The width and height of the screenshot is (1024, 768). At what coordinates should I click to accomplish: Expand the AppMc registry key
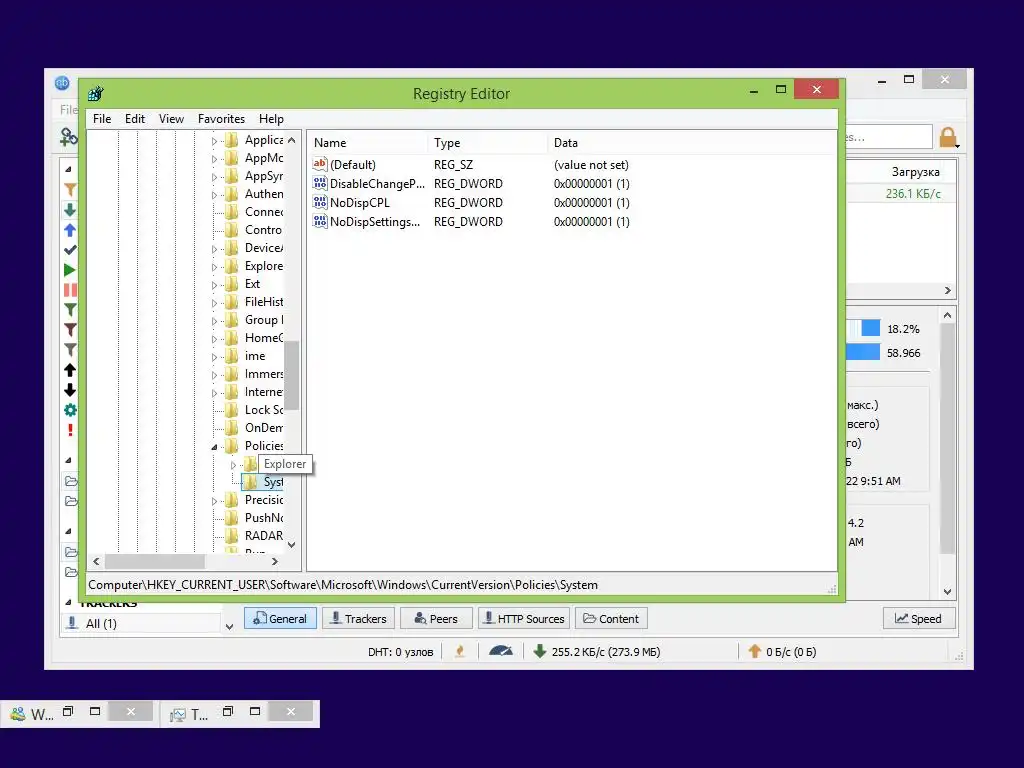click(214, 159)
